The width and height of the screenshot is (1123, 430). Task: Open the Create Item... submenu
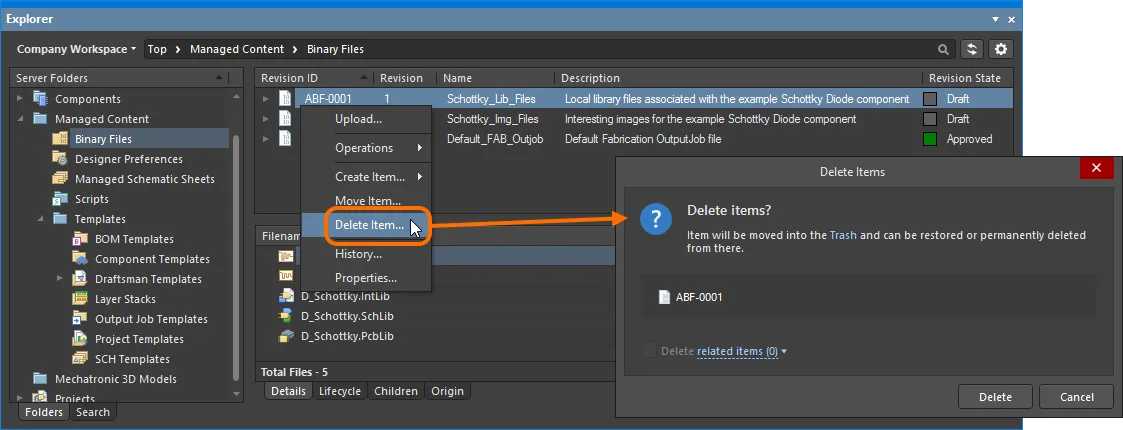pyautogui.click(x=366, y=176)
